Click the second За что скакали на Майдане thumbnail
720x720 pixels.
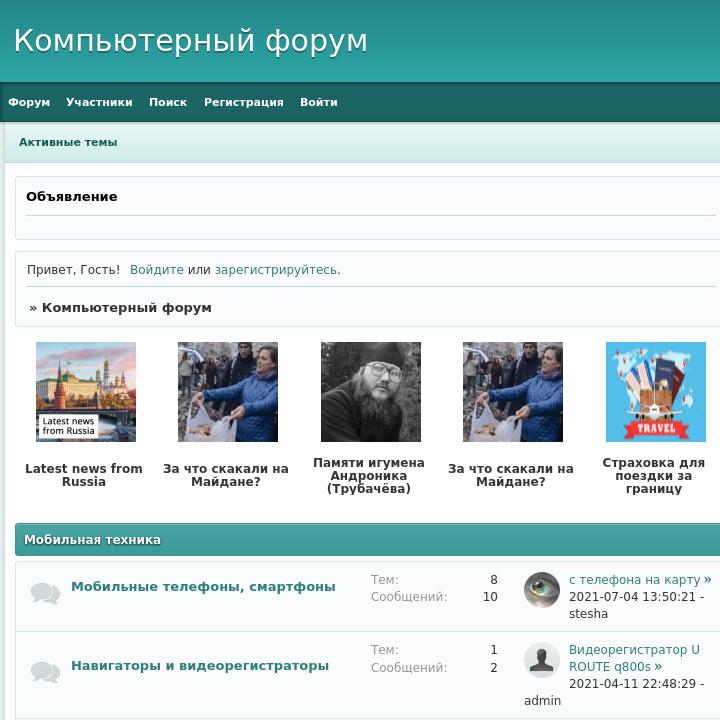tap(512, 392)
